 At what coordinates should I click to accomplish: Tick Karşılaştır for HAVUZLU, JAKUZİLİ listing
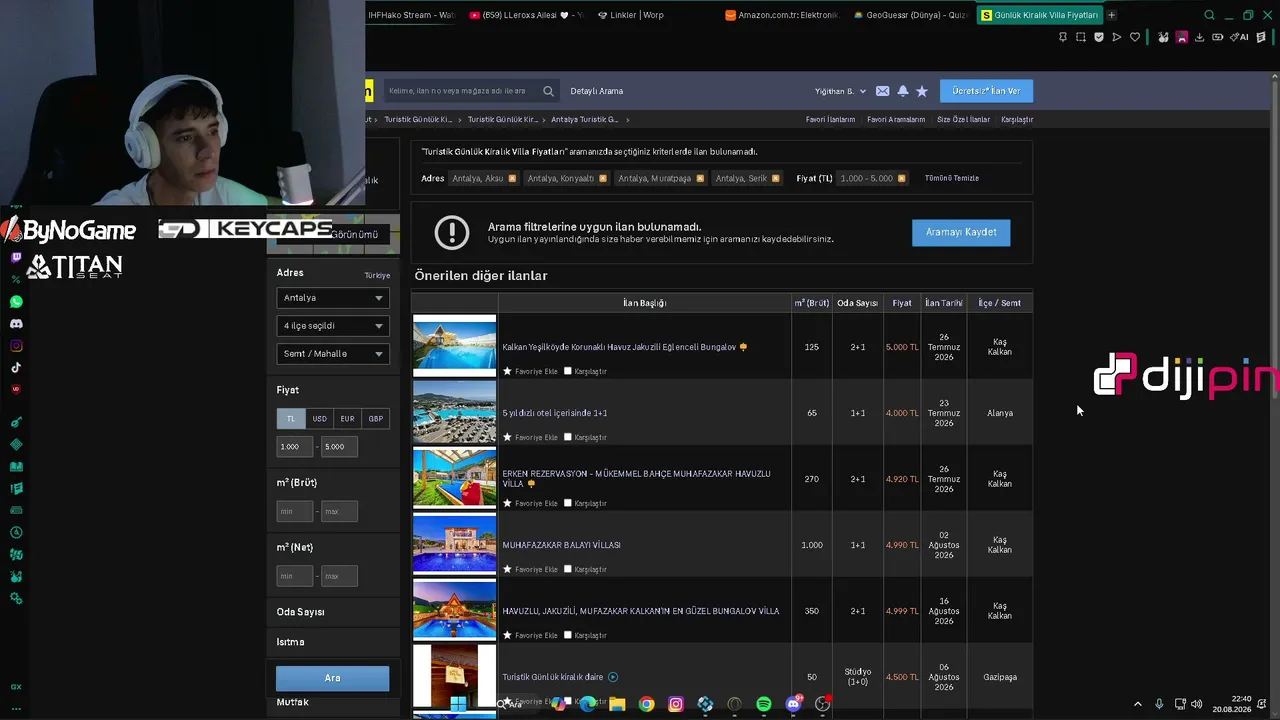coord(568,635)
